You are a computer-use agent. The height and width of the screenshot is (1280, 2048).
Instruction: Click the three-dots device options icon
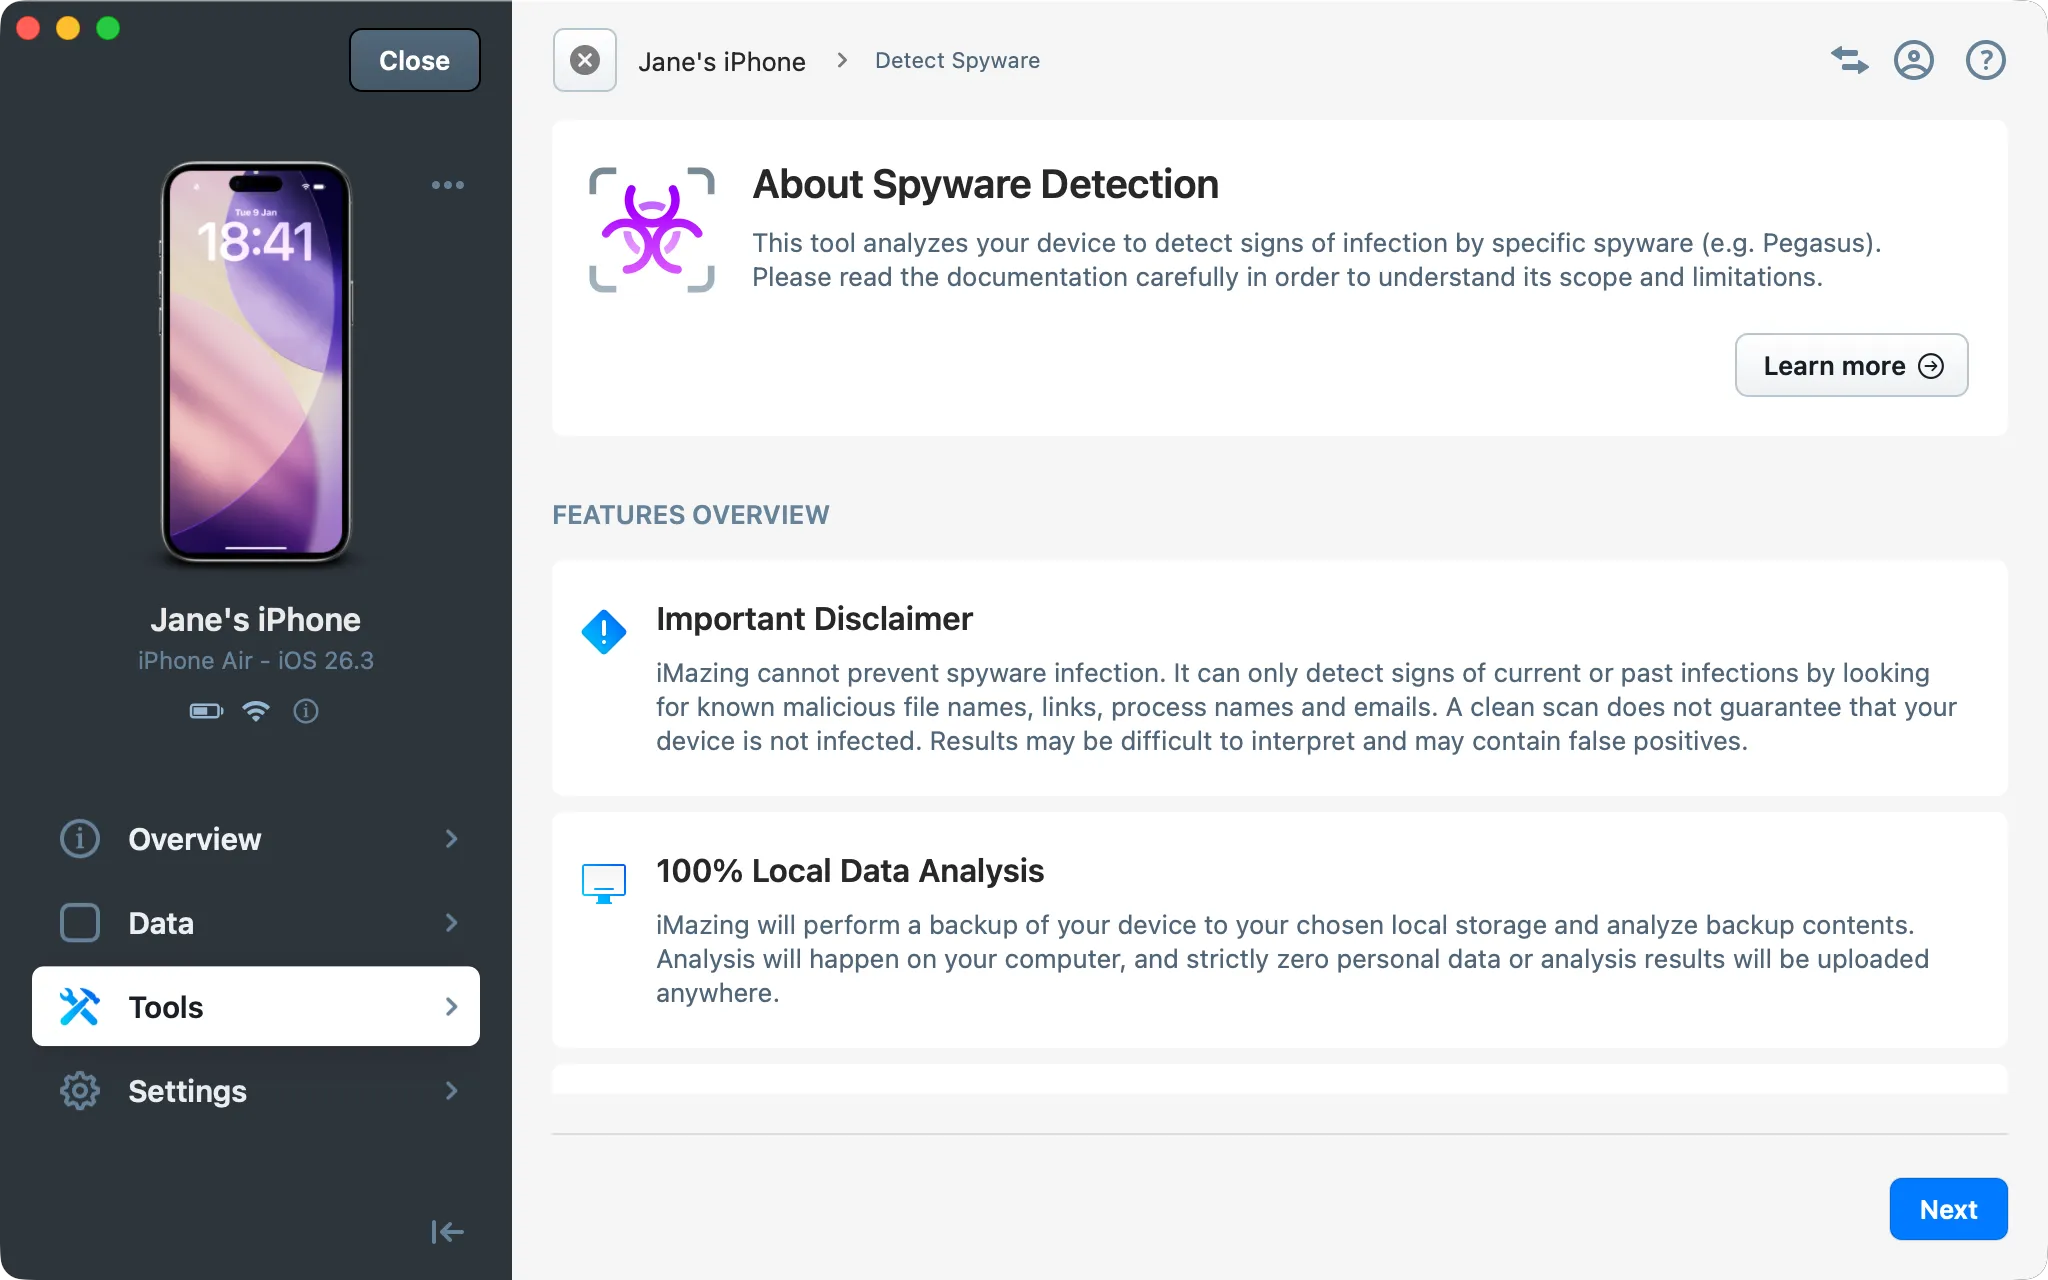tap(447, 185)
